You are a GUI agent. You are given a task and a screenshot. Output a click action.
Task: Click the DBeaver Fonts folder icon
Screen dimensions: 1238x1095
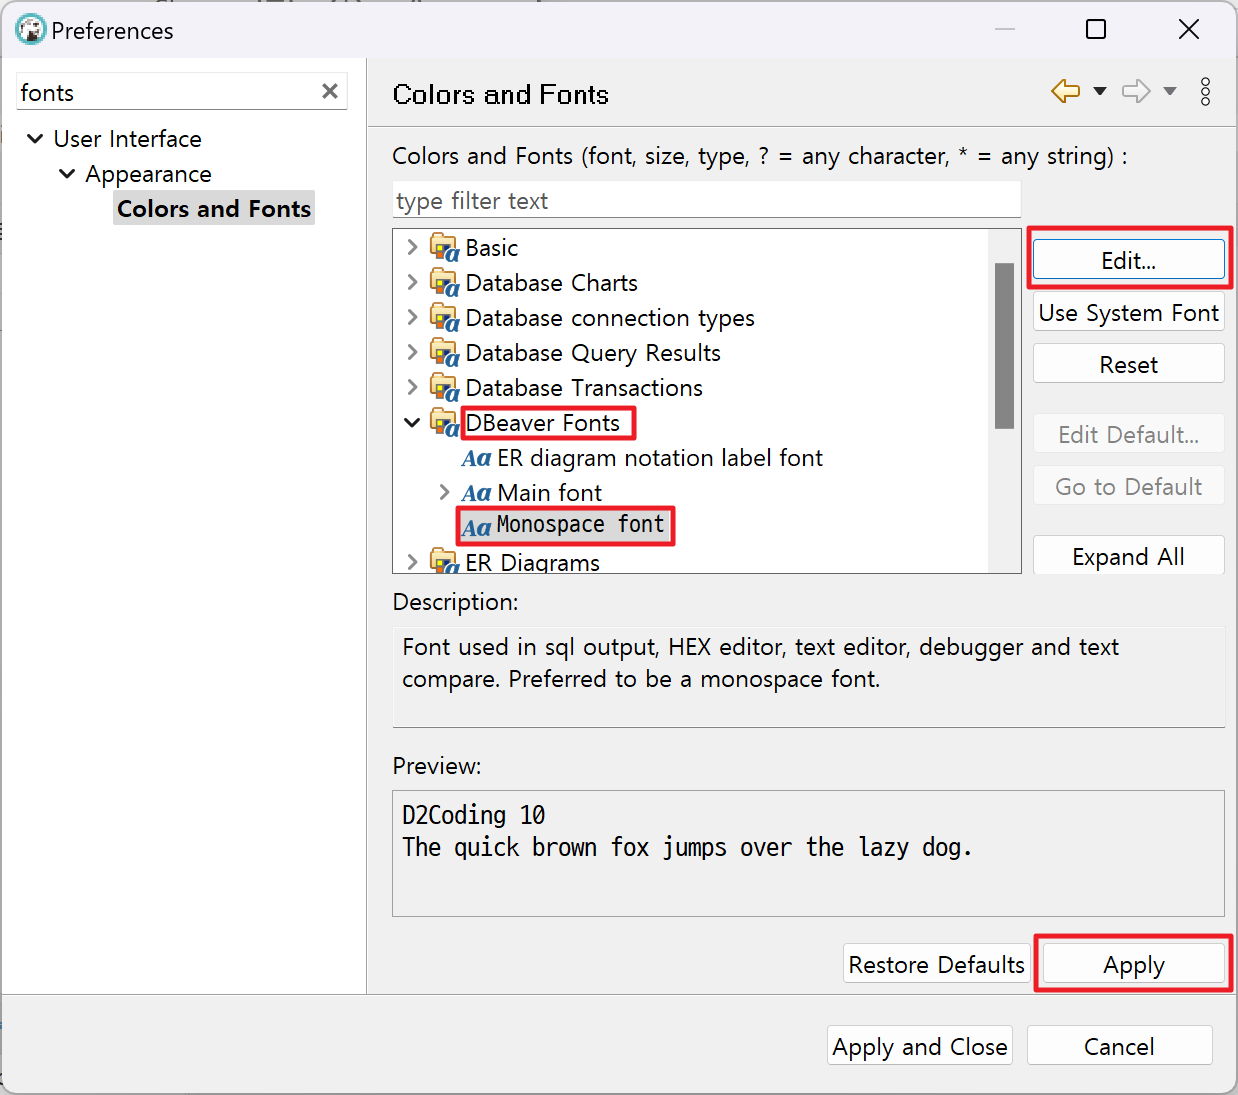(x=444, y=422)
